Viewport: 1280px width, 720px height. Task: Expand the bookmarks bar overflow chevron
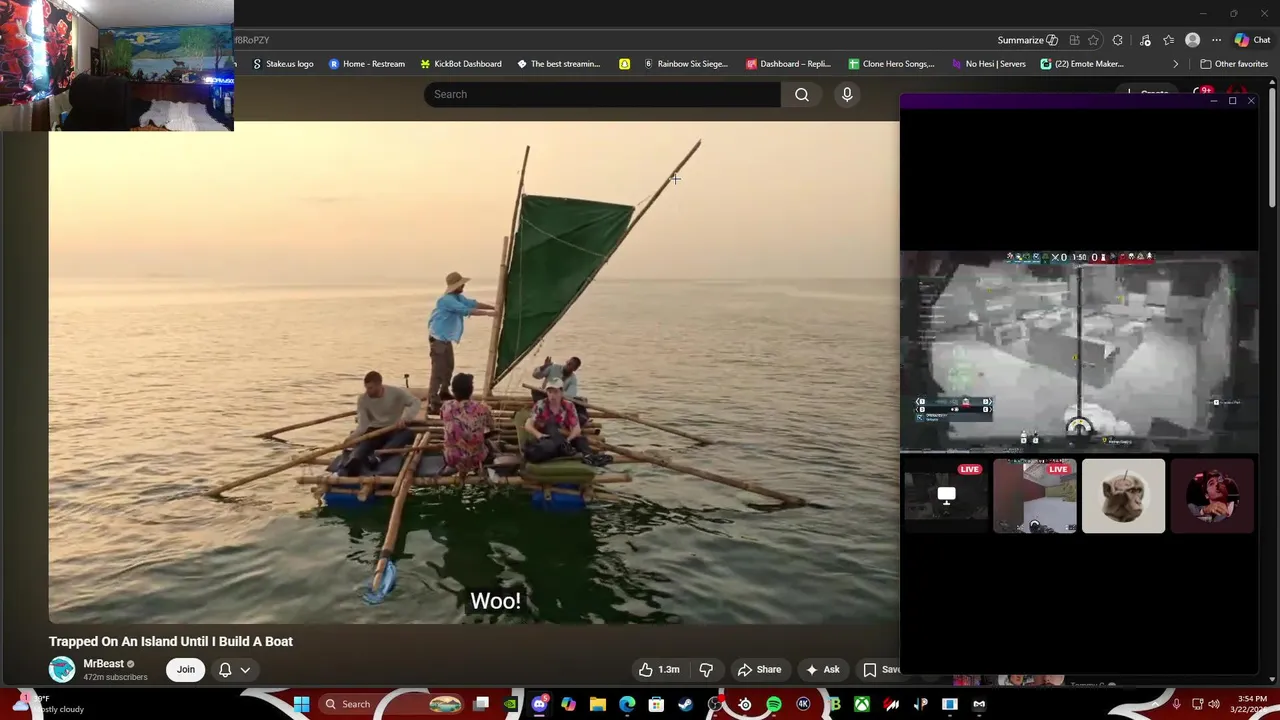click(x=1175, y=64)
